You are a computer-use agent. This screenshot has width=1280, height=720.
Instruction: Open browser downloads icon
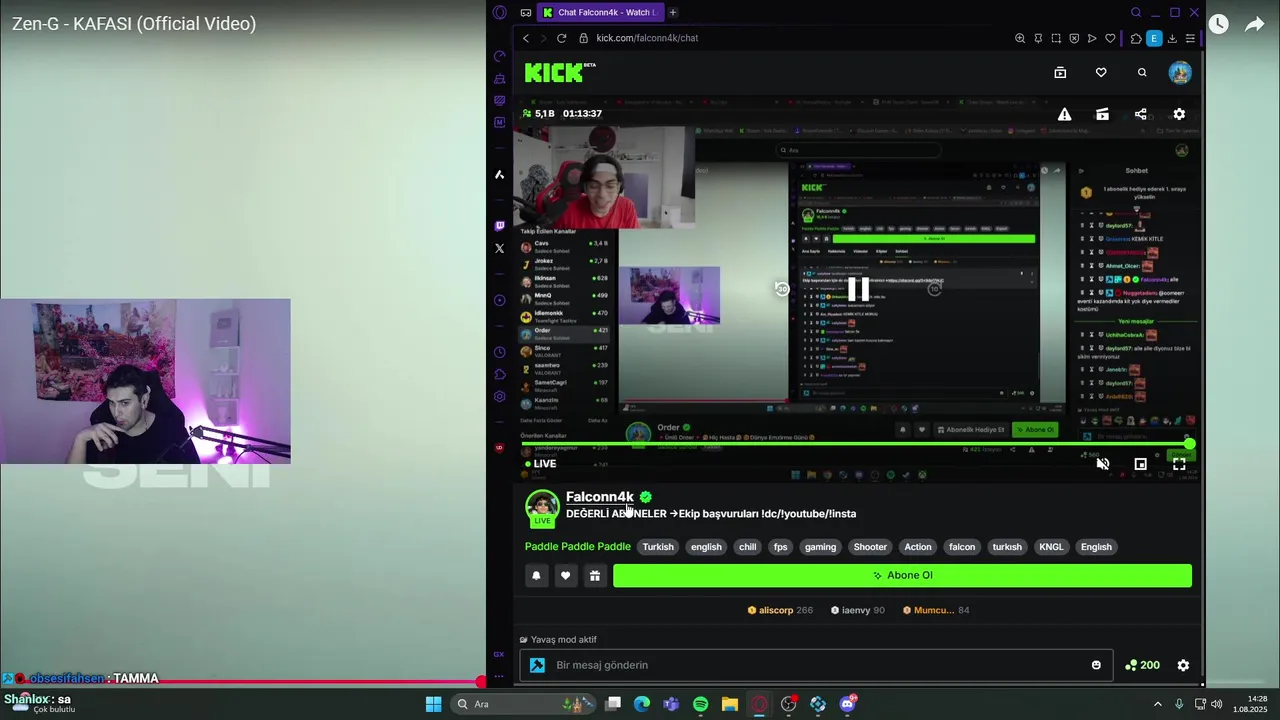click(1172, 38)
